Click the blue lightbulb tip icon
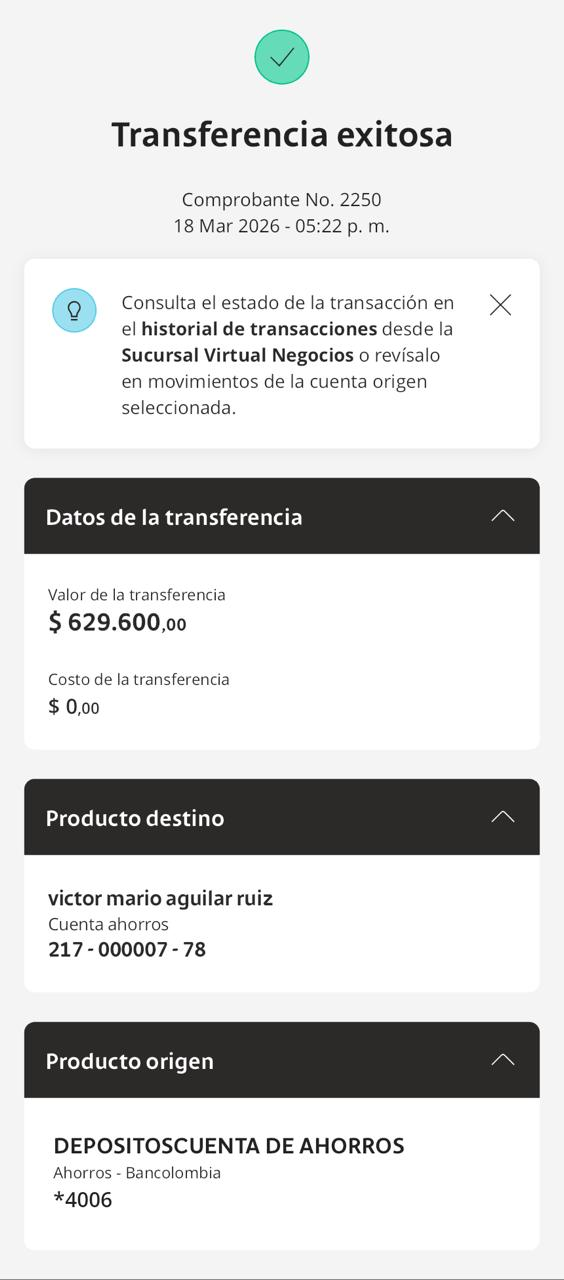The height and width of the screenshot is (1280, 564). tap(74, 310)
